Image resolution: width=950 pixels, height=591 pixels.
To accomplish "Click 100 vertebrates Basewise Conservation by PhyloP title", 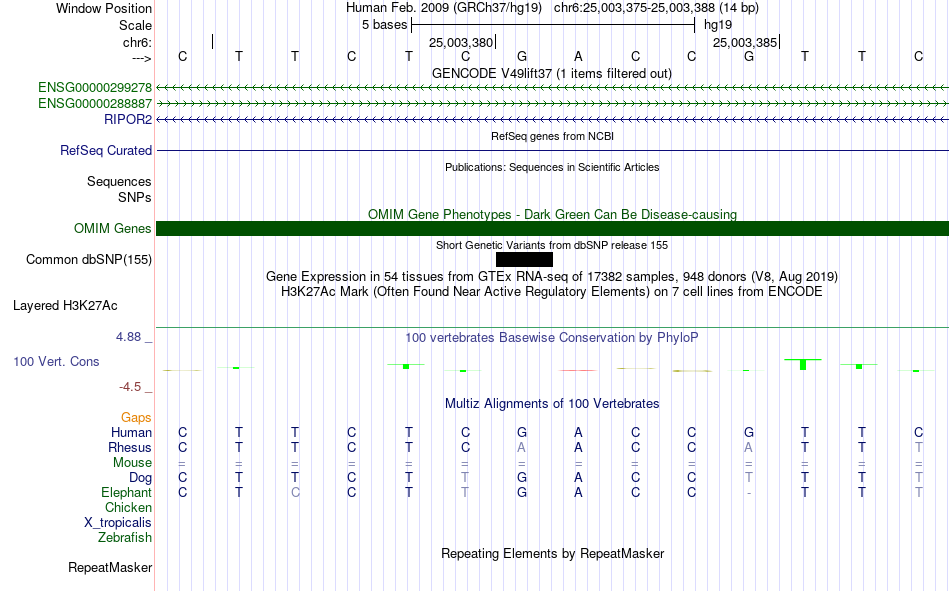I will pyautogui.click(x=552, y=338).
